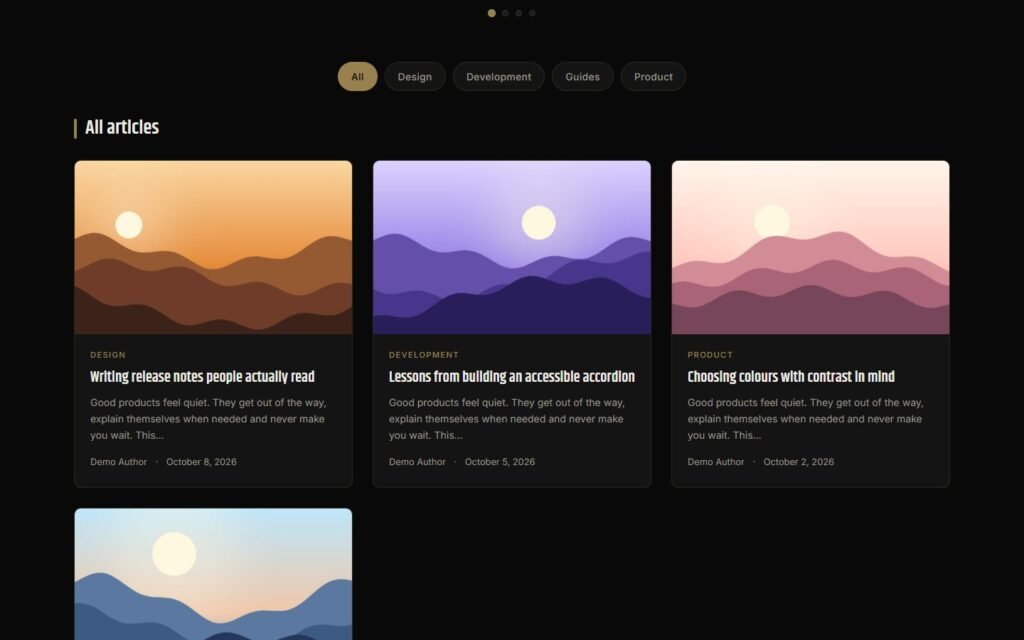1024x640 pixels.
Task: Click the All articles heading
Action: pos(122,127)
